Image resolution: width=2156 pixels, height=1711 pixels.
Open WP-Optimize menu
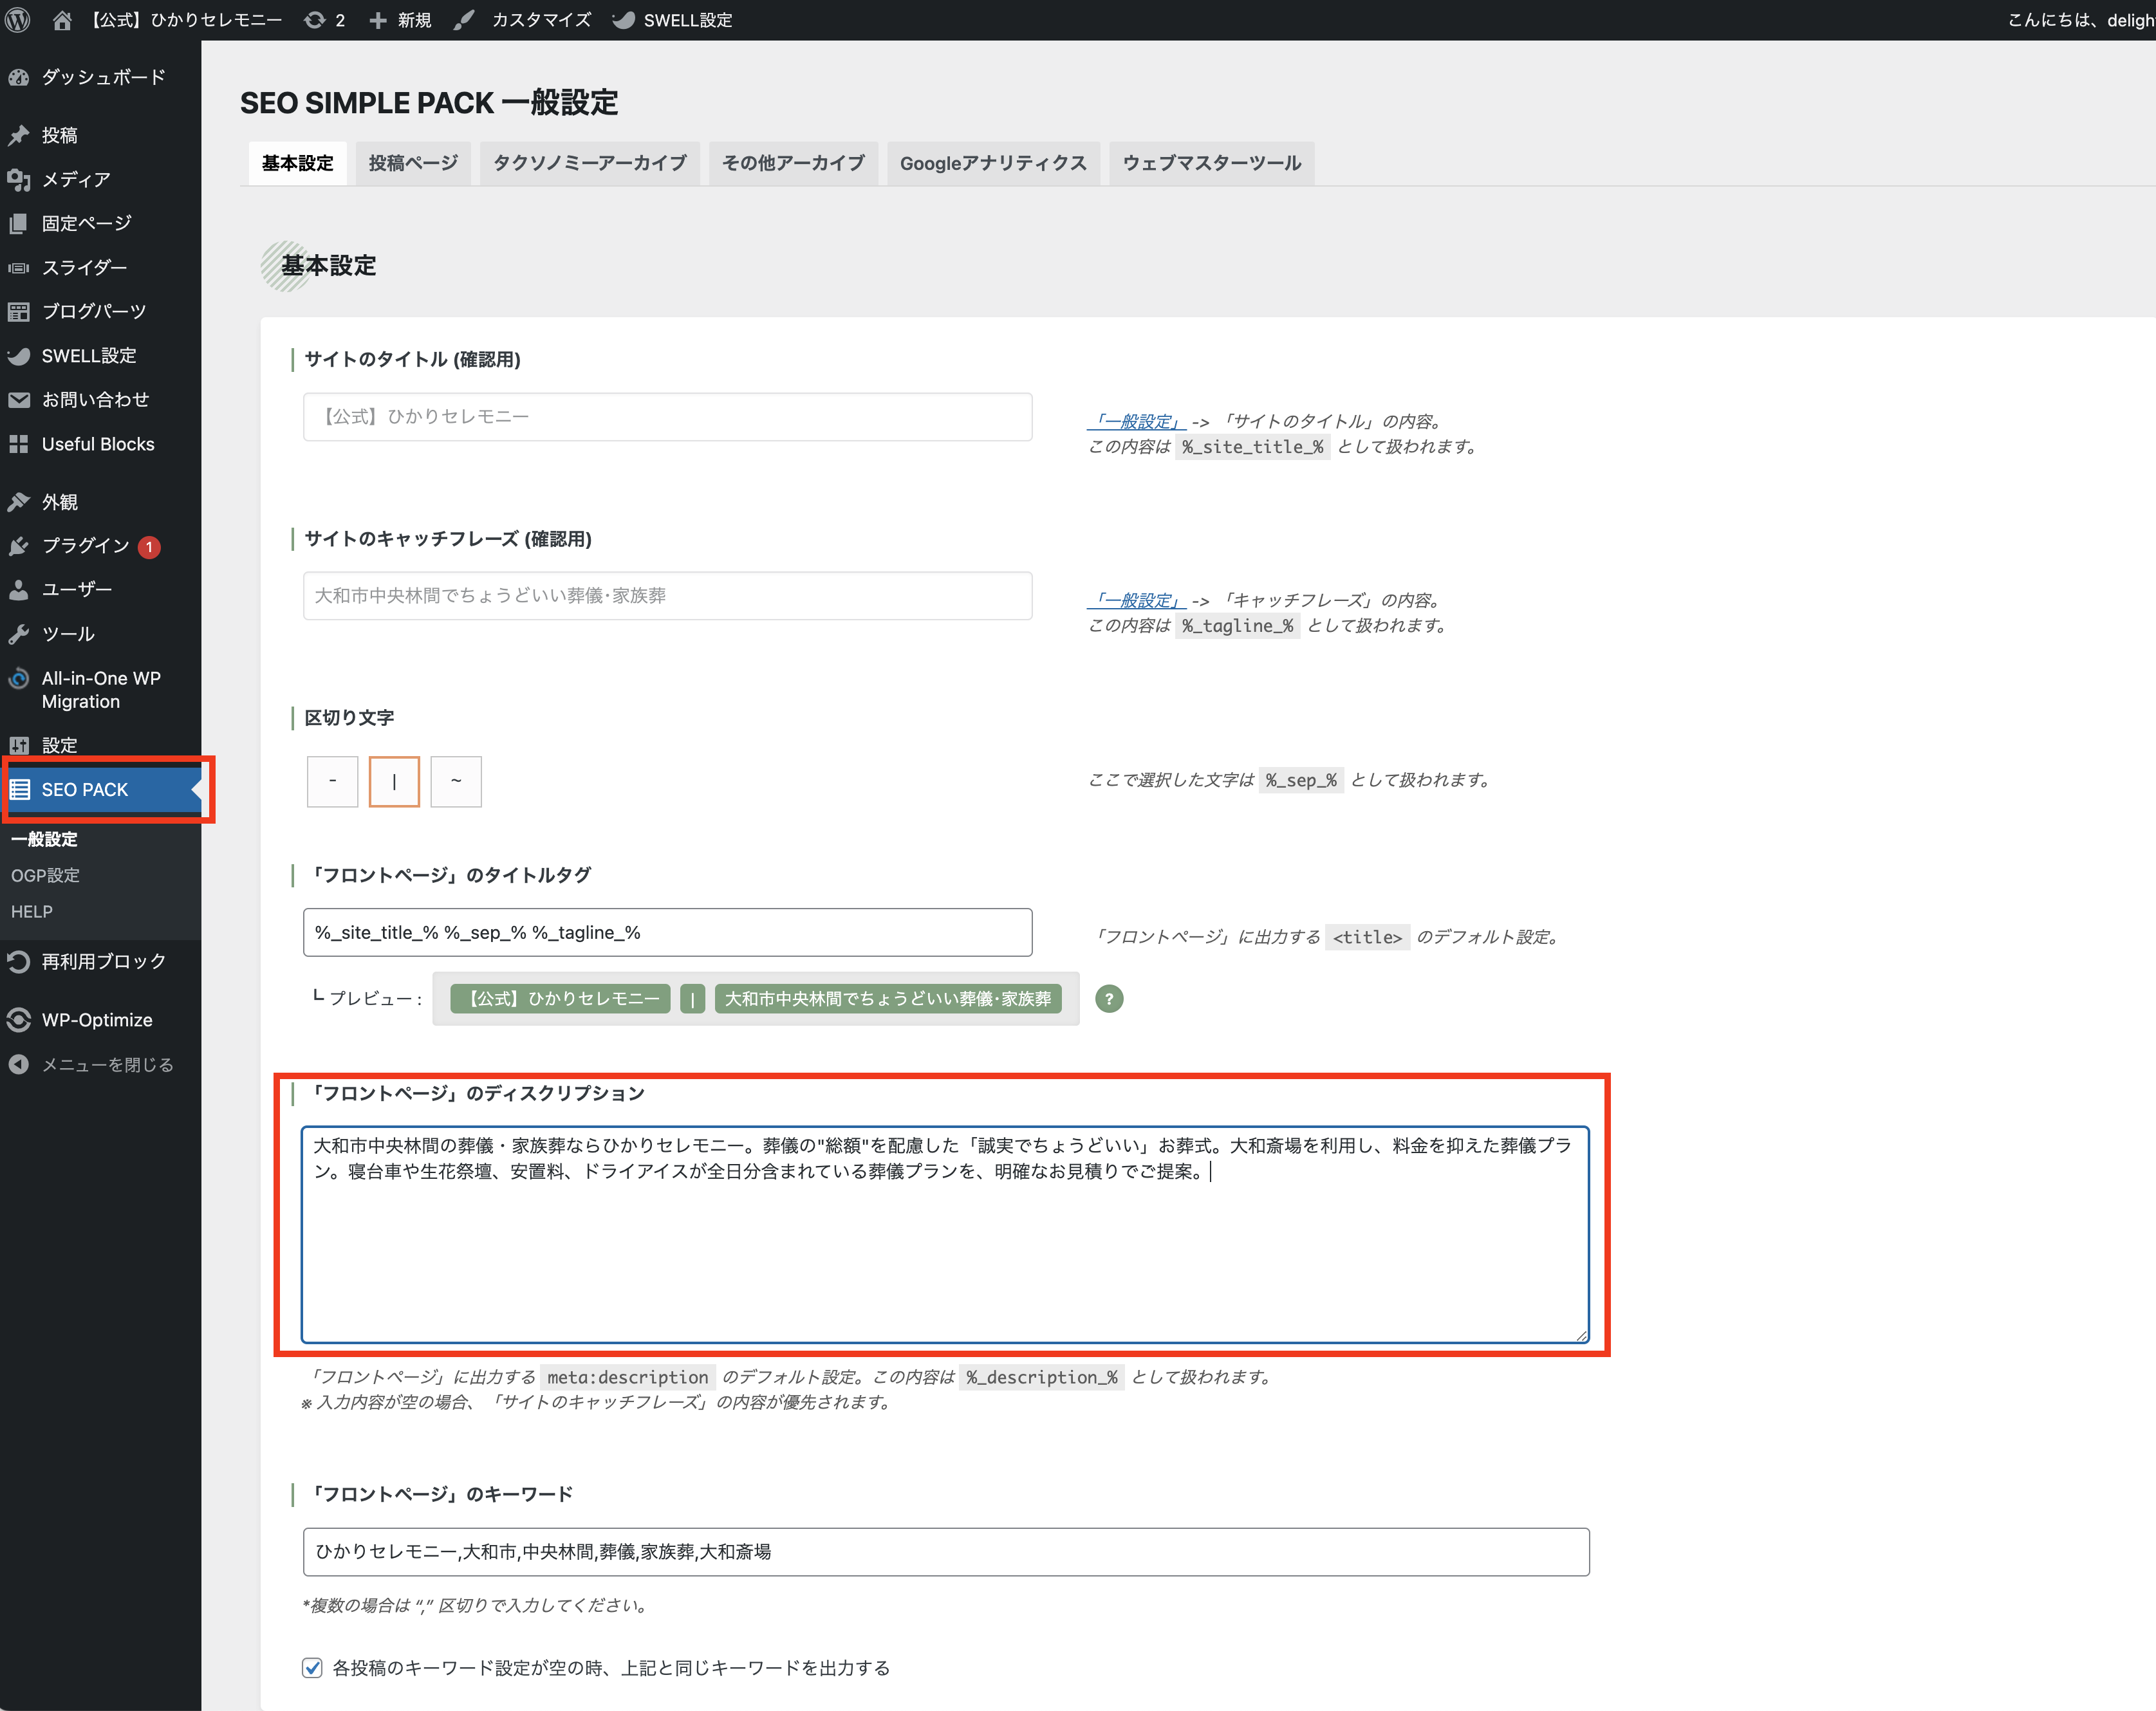100,1019
